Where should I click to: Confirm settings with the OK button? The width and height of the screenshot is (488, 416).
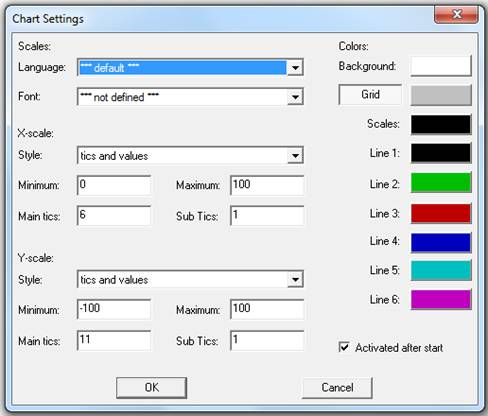click(x=151, y=388)
